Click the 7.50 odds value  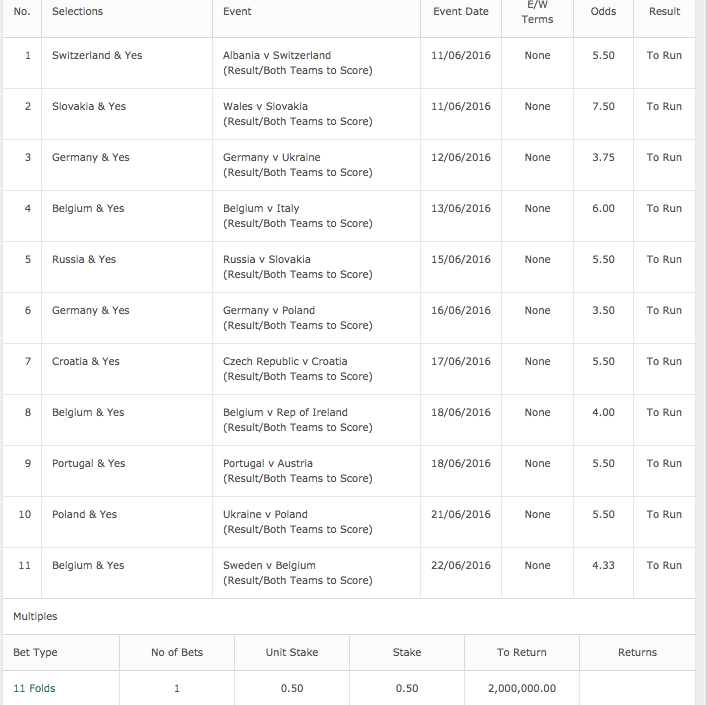click(603, 106)
